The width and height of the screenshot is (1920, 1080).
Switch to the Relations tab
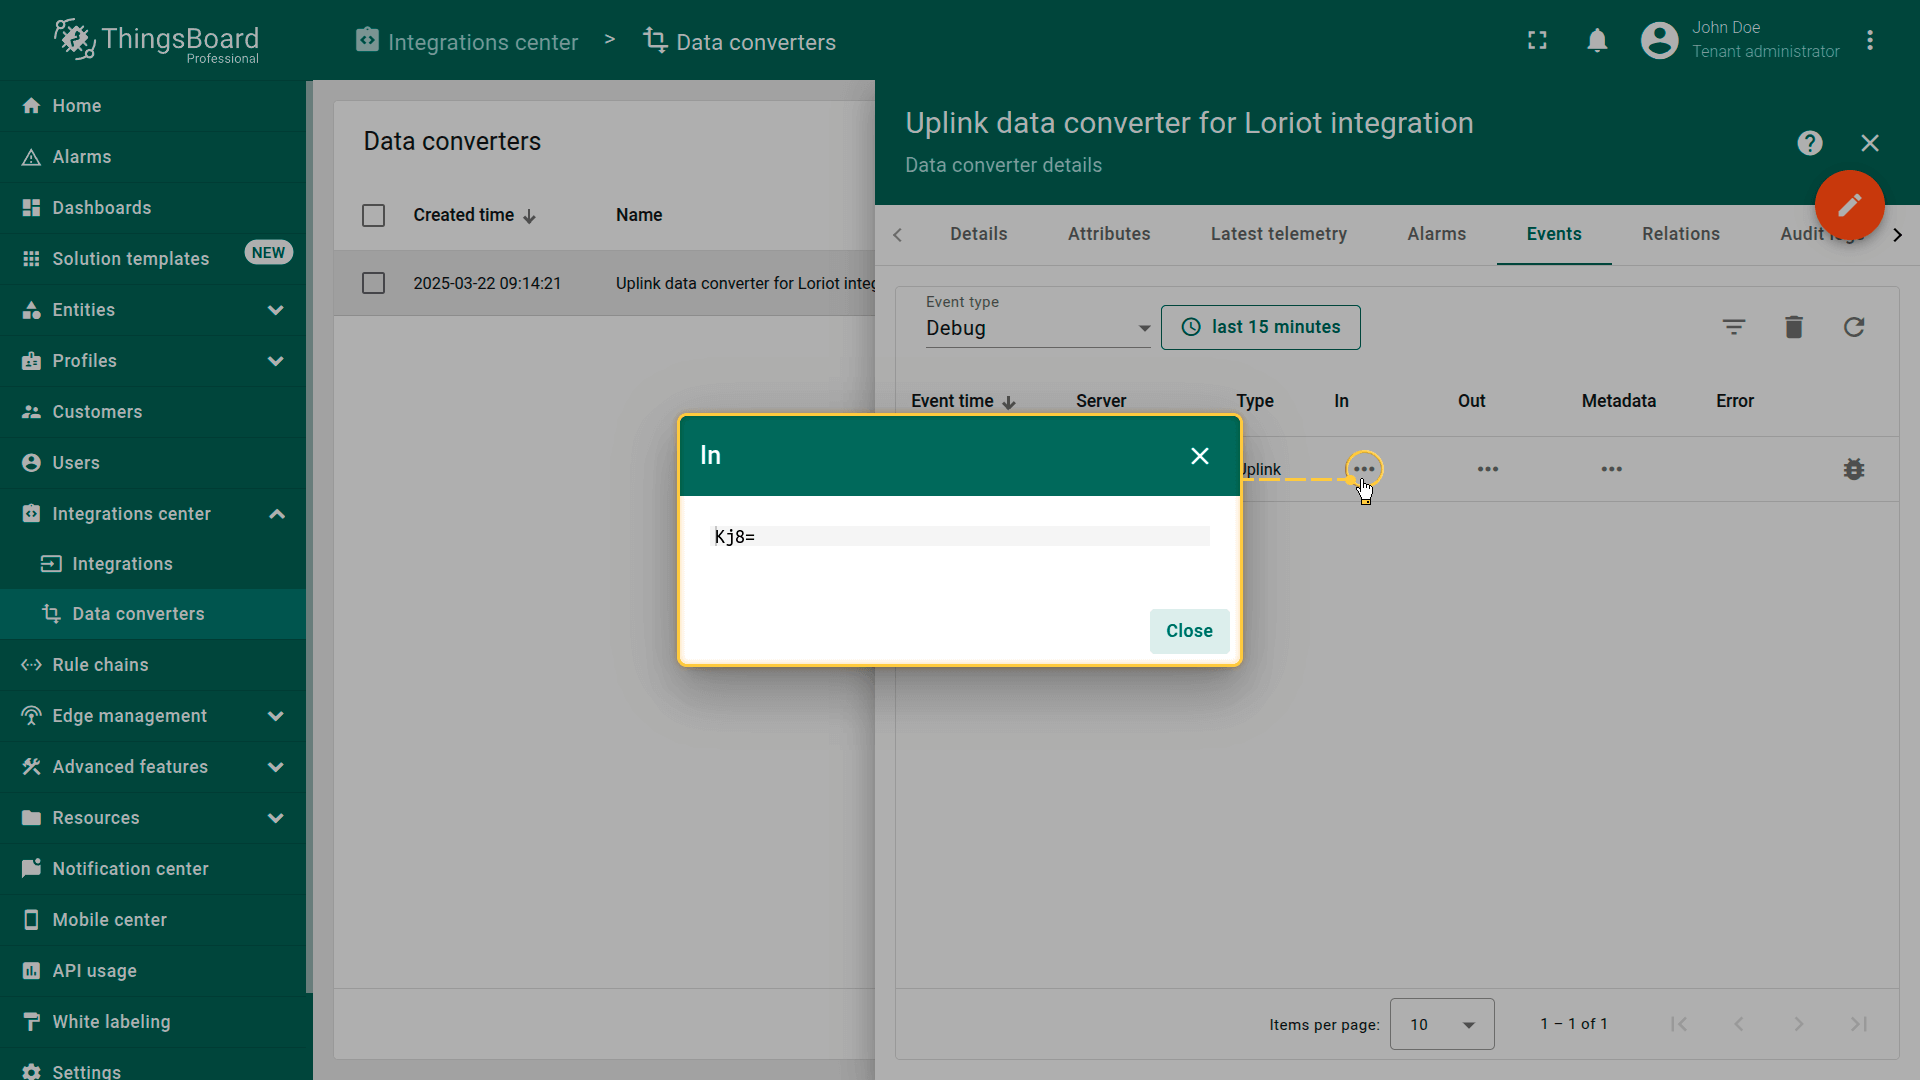tap(1680, 234)
